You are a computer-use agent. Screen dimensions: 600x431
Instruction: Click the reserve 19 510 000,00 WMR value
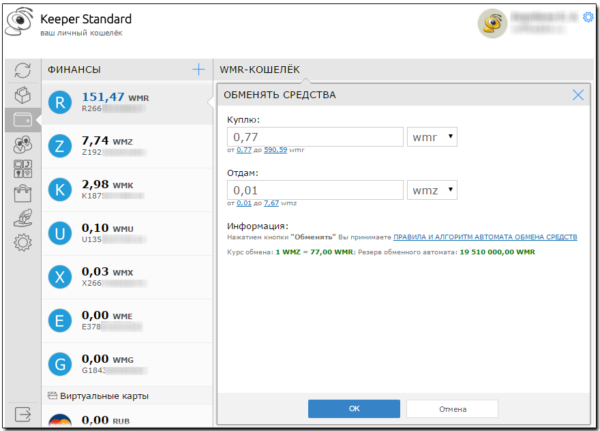tap(497, 252)
